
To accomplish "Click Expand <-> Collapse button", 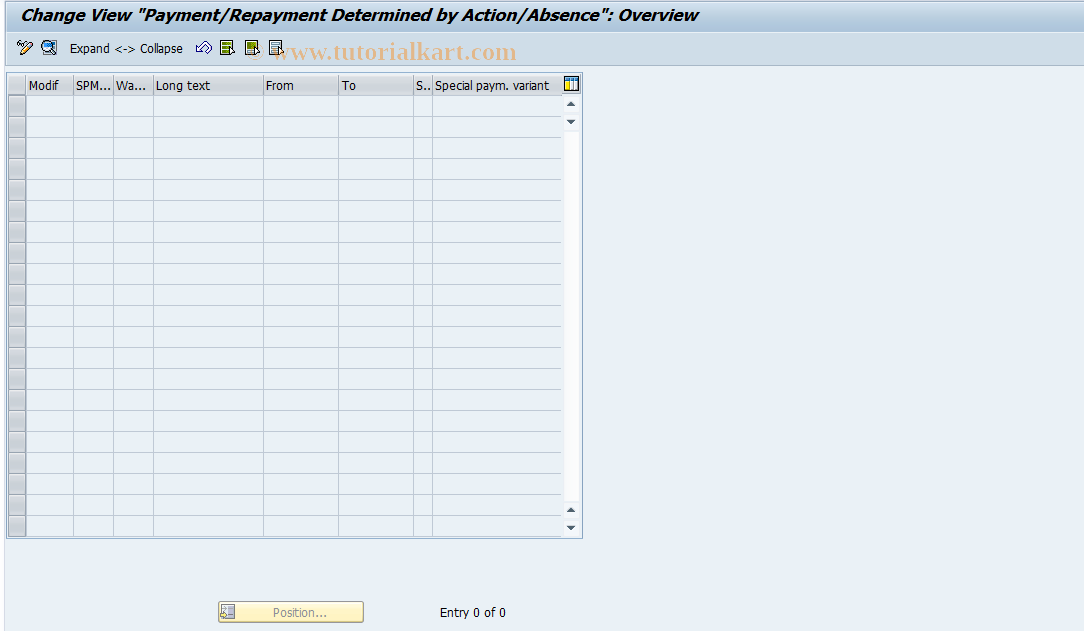I will [x=126, y=48].
